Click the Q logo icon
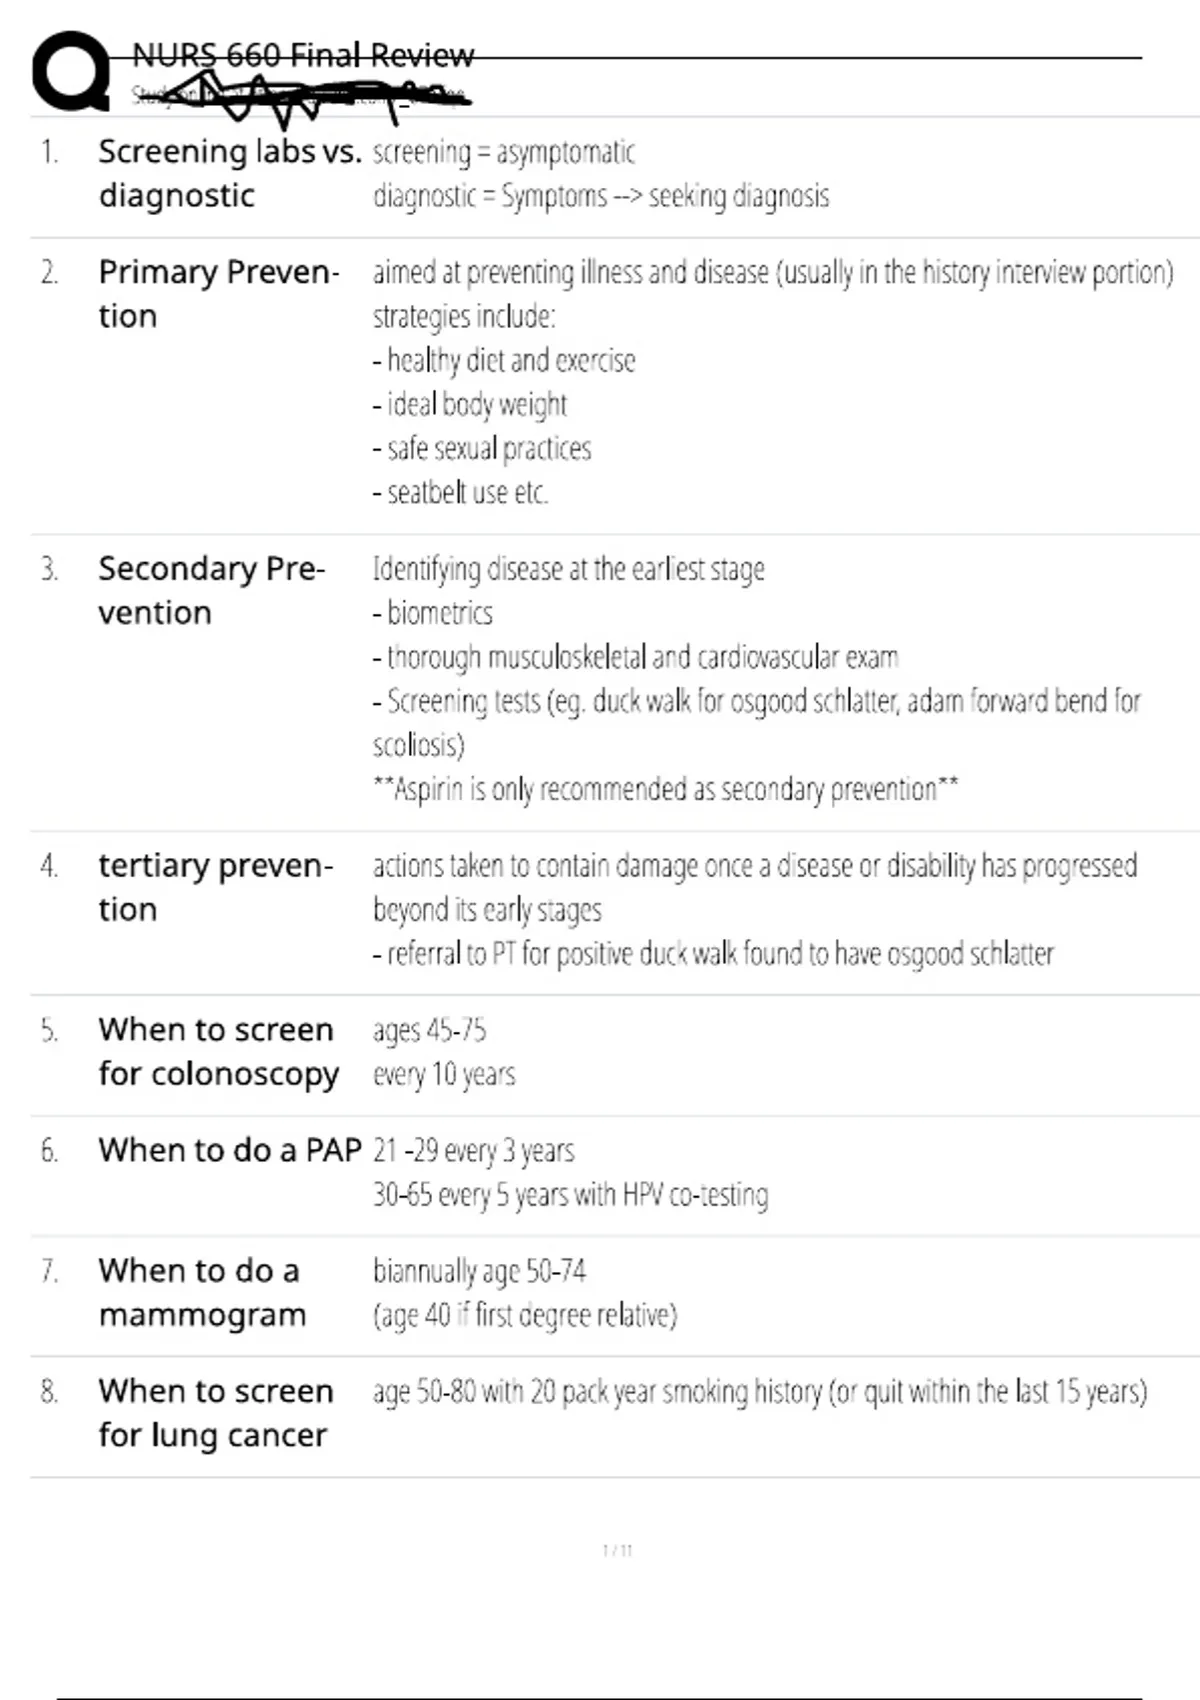Image resolution: width=1200 pixels, height=1700 pixels. (71, 71)
